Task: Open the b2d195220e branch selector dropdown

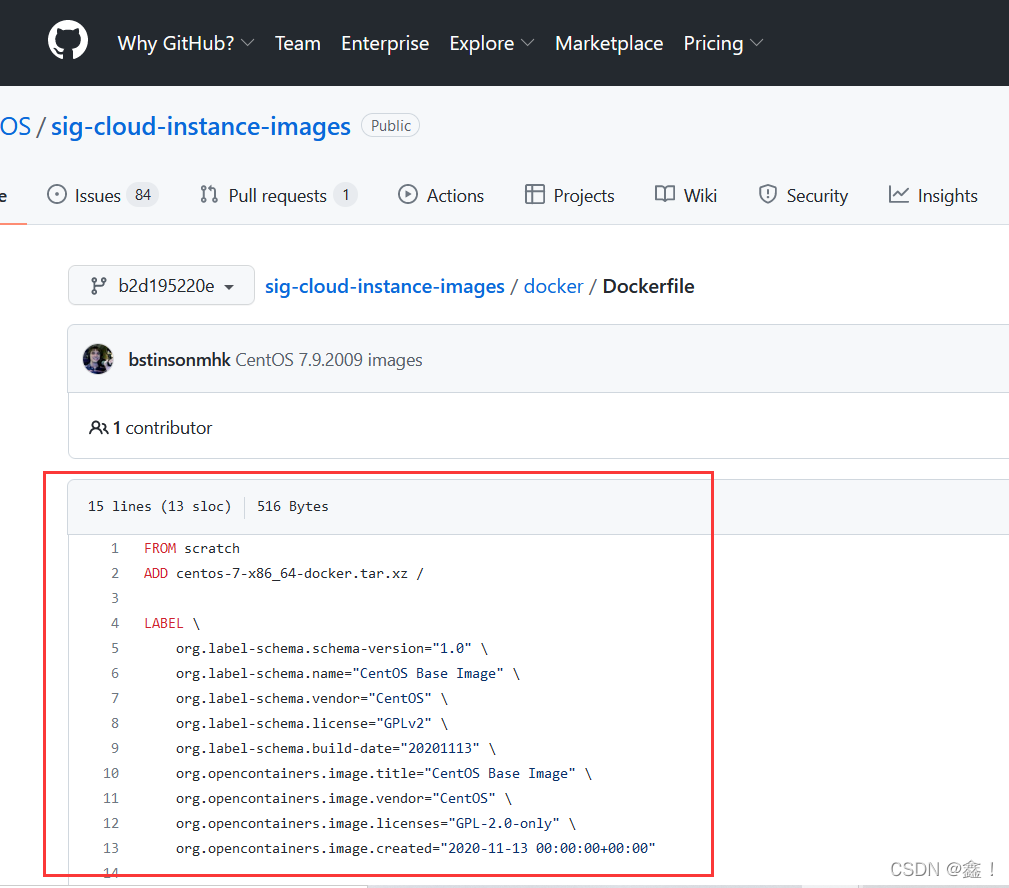Action: [162, 285]
